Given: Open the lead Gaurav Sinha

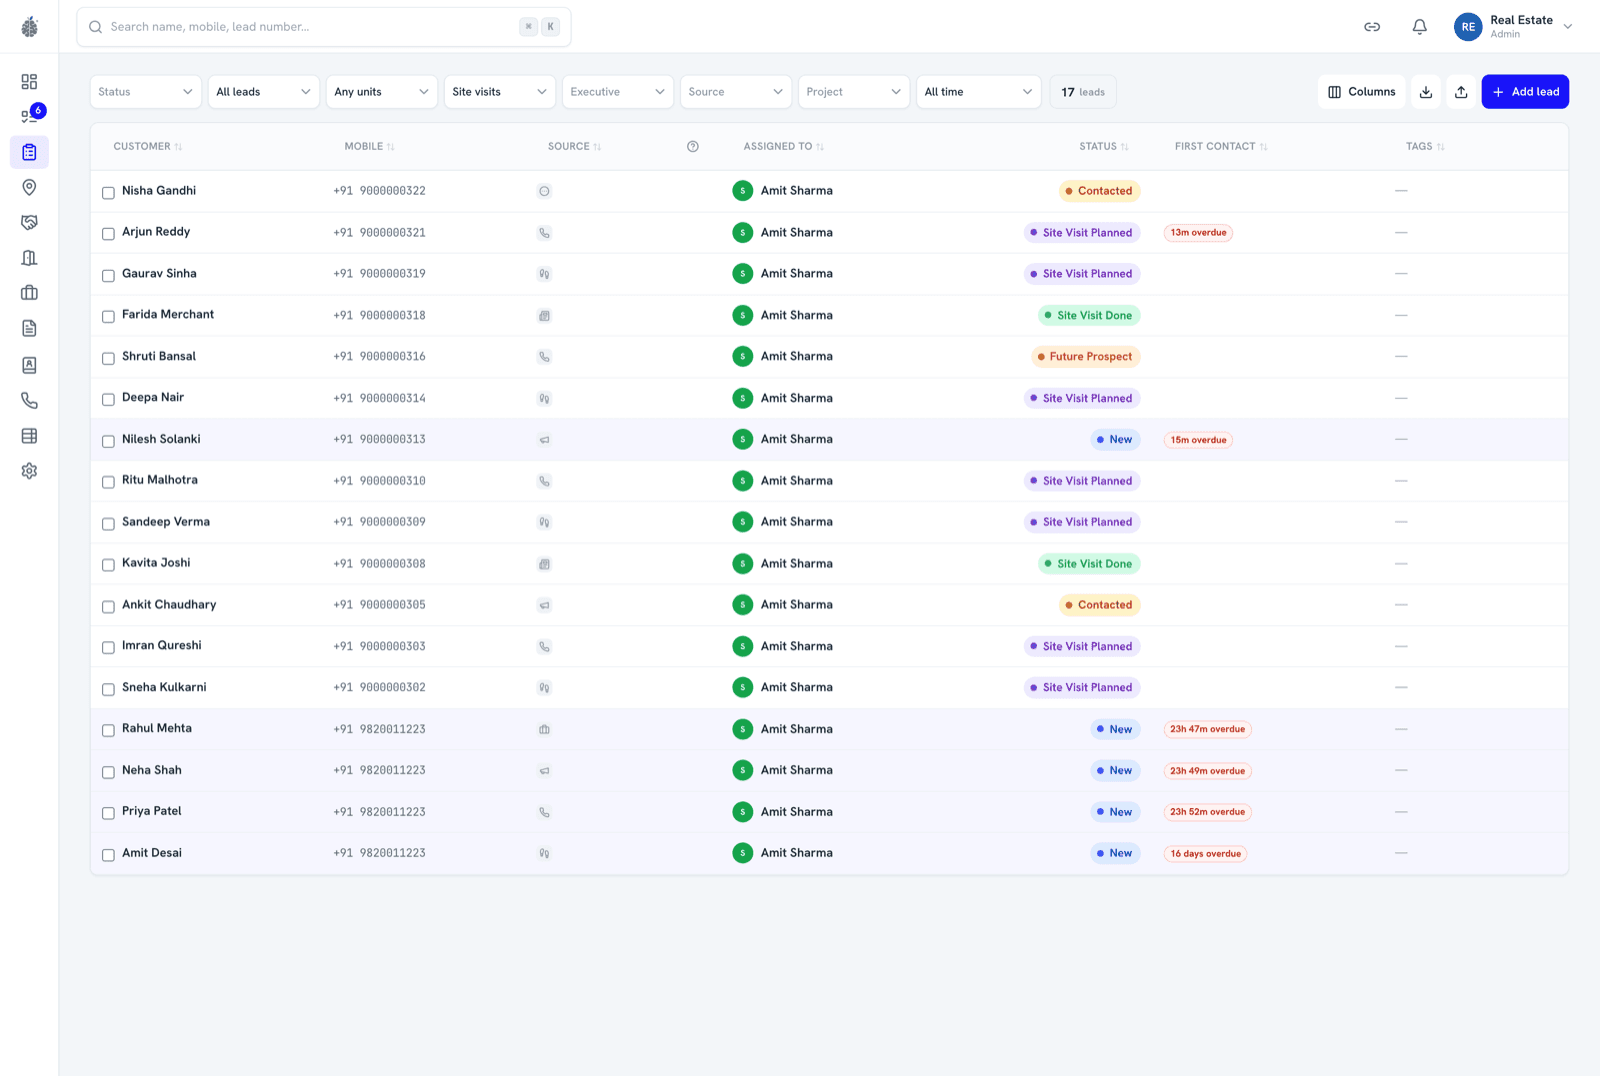Looking at the screenshot, I should 159,273.
